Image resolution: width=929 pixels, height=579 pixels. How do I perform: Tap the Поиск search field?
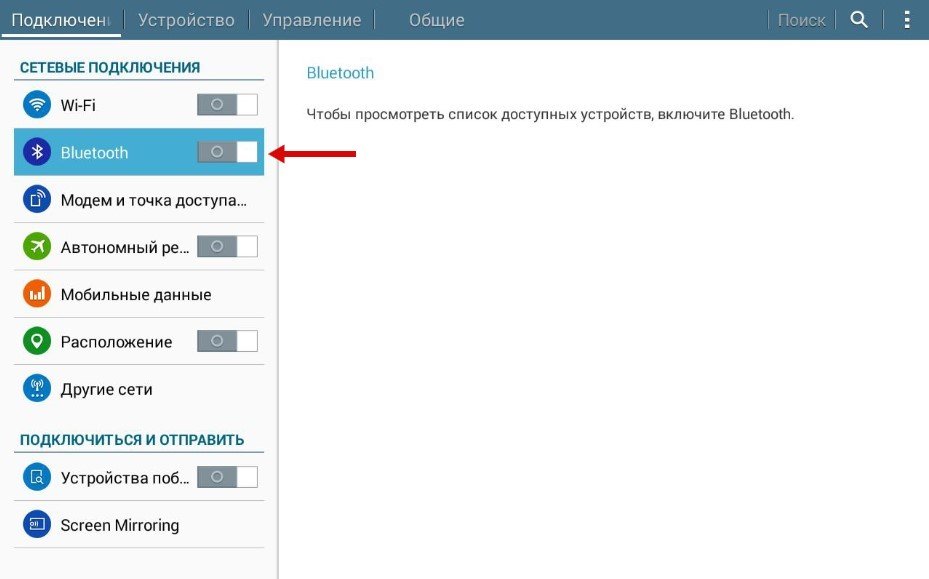point(801,20)
